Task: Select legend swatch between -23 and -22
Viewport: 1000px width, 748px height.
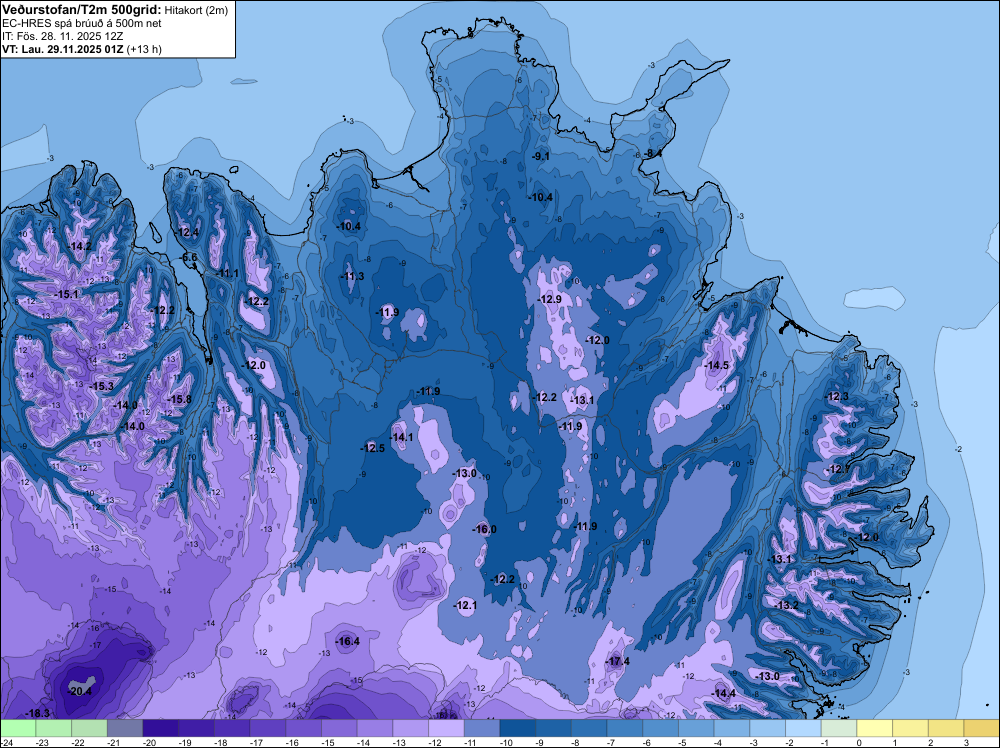Action: [x=53, y=728]
